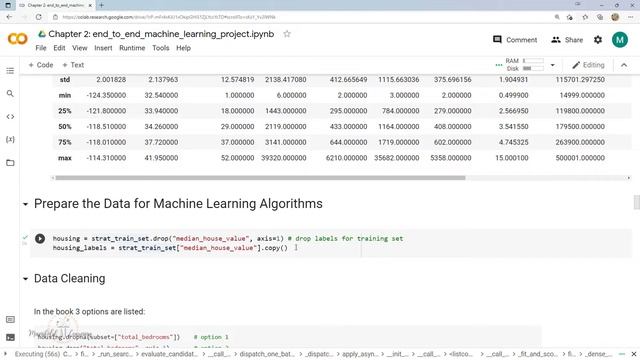Open the Comment button
Image resolution: width=640 pixels, height=360 pixels.
coord(515,40)
